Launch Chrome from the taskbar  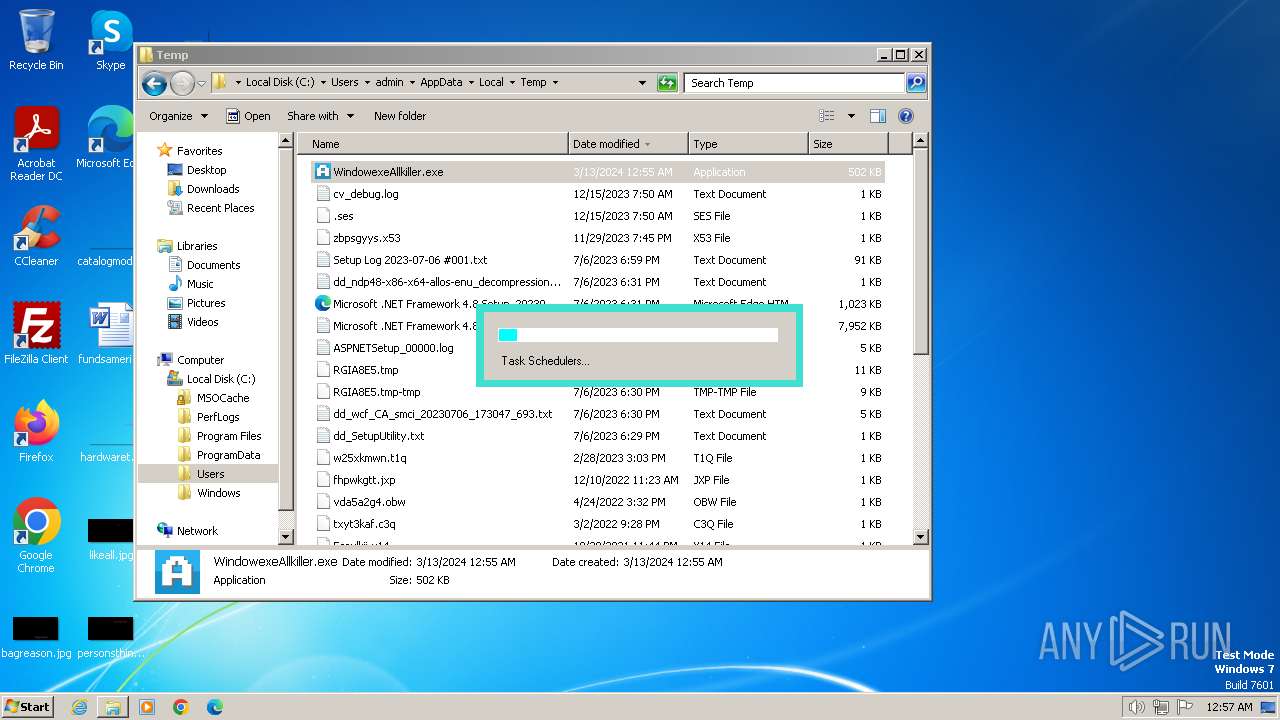181,707
